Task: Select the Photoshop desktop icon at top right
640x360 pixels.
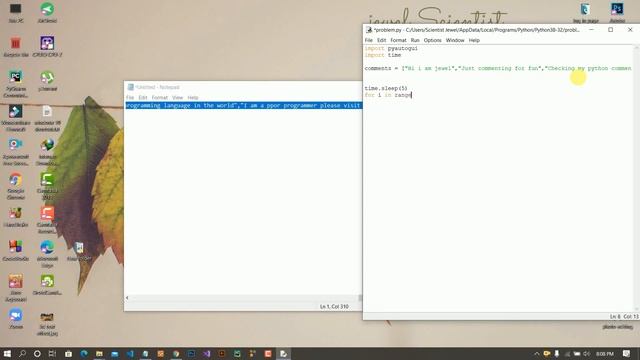Action: click(617, 13)
